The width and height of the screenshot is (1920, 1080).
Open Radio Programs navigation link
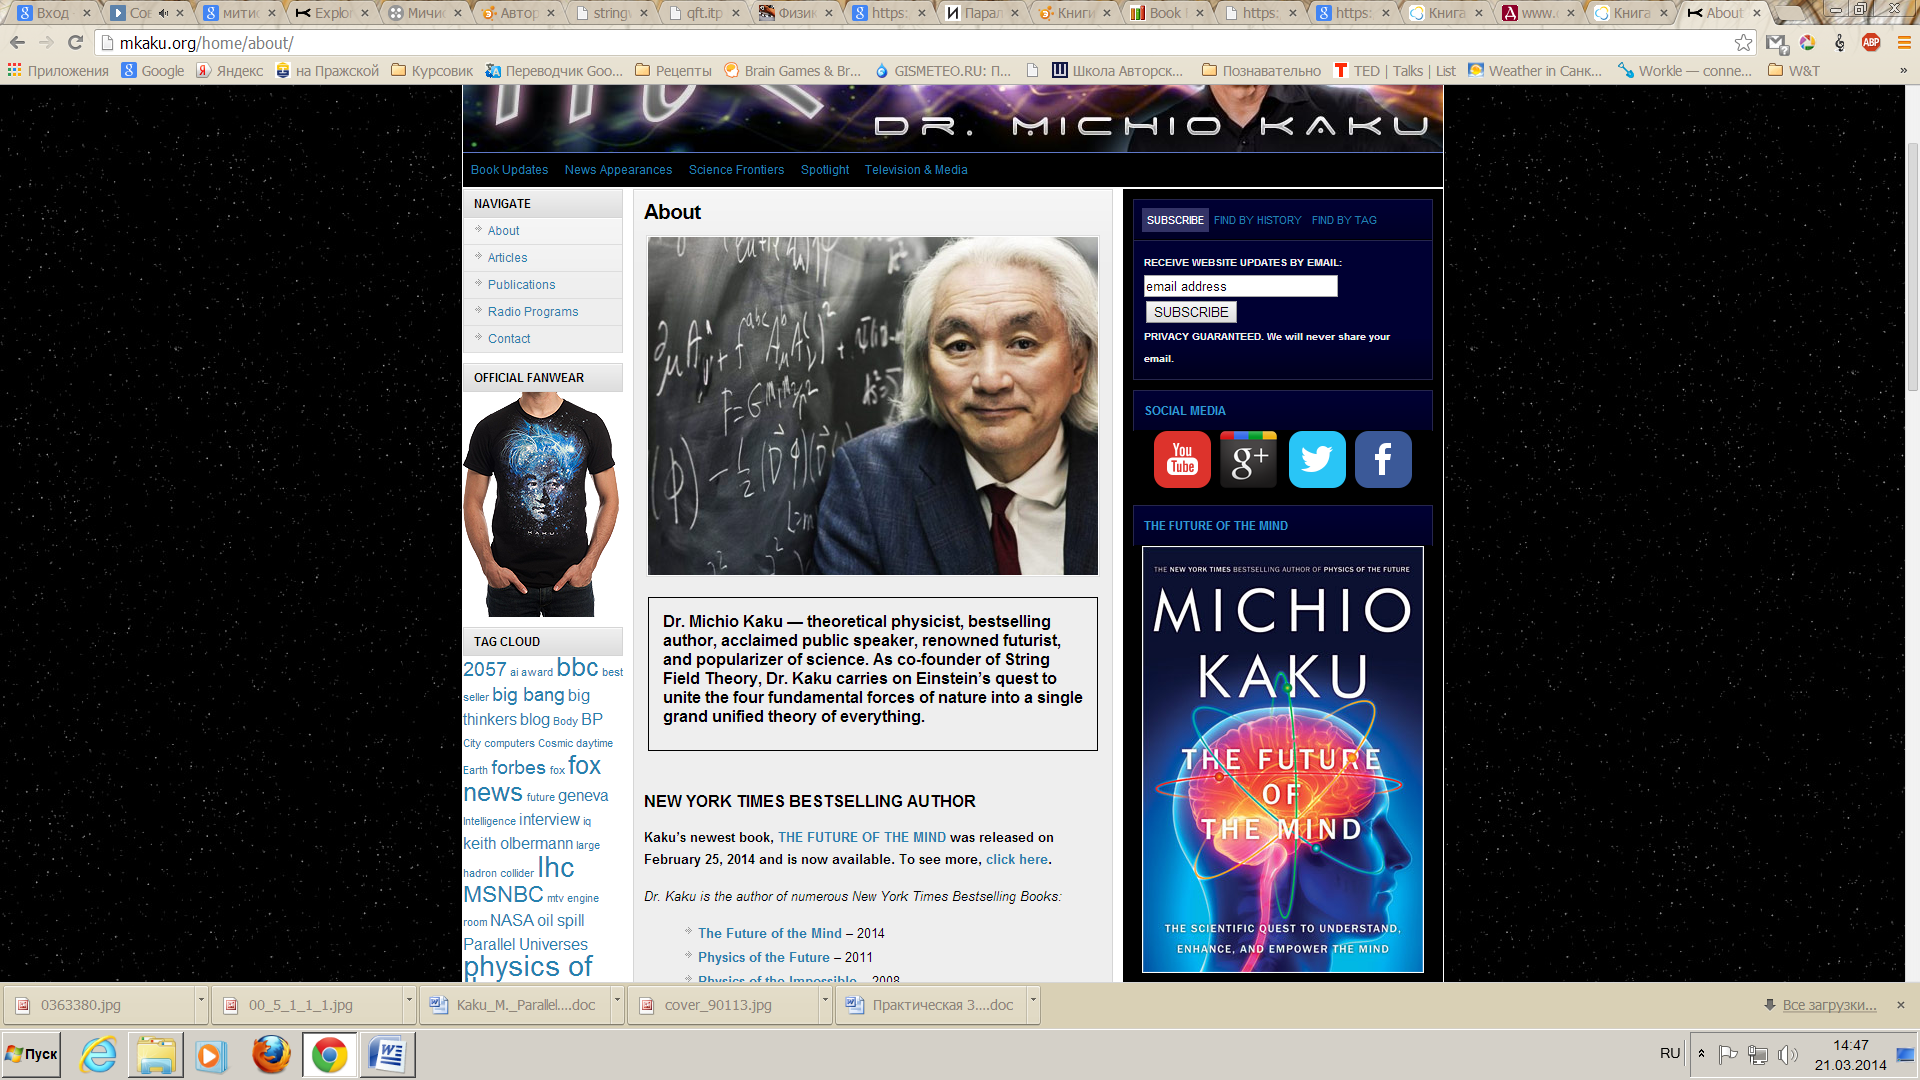533,312
